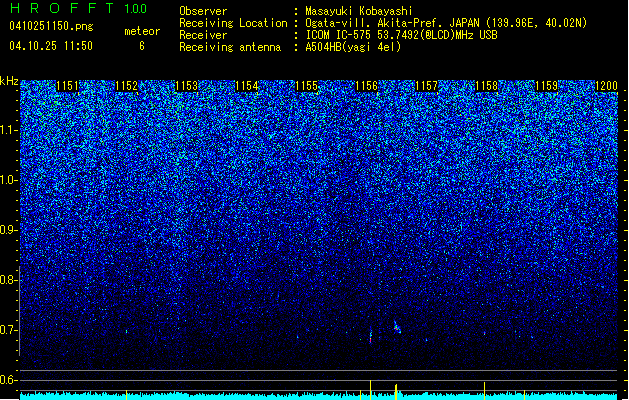Click the yellow power spike under 1158
Viewport: 629px width, 400px height.
(x=485, y=391)
